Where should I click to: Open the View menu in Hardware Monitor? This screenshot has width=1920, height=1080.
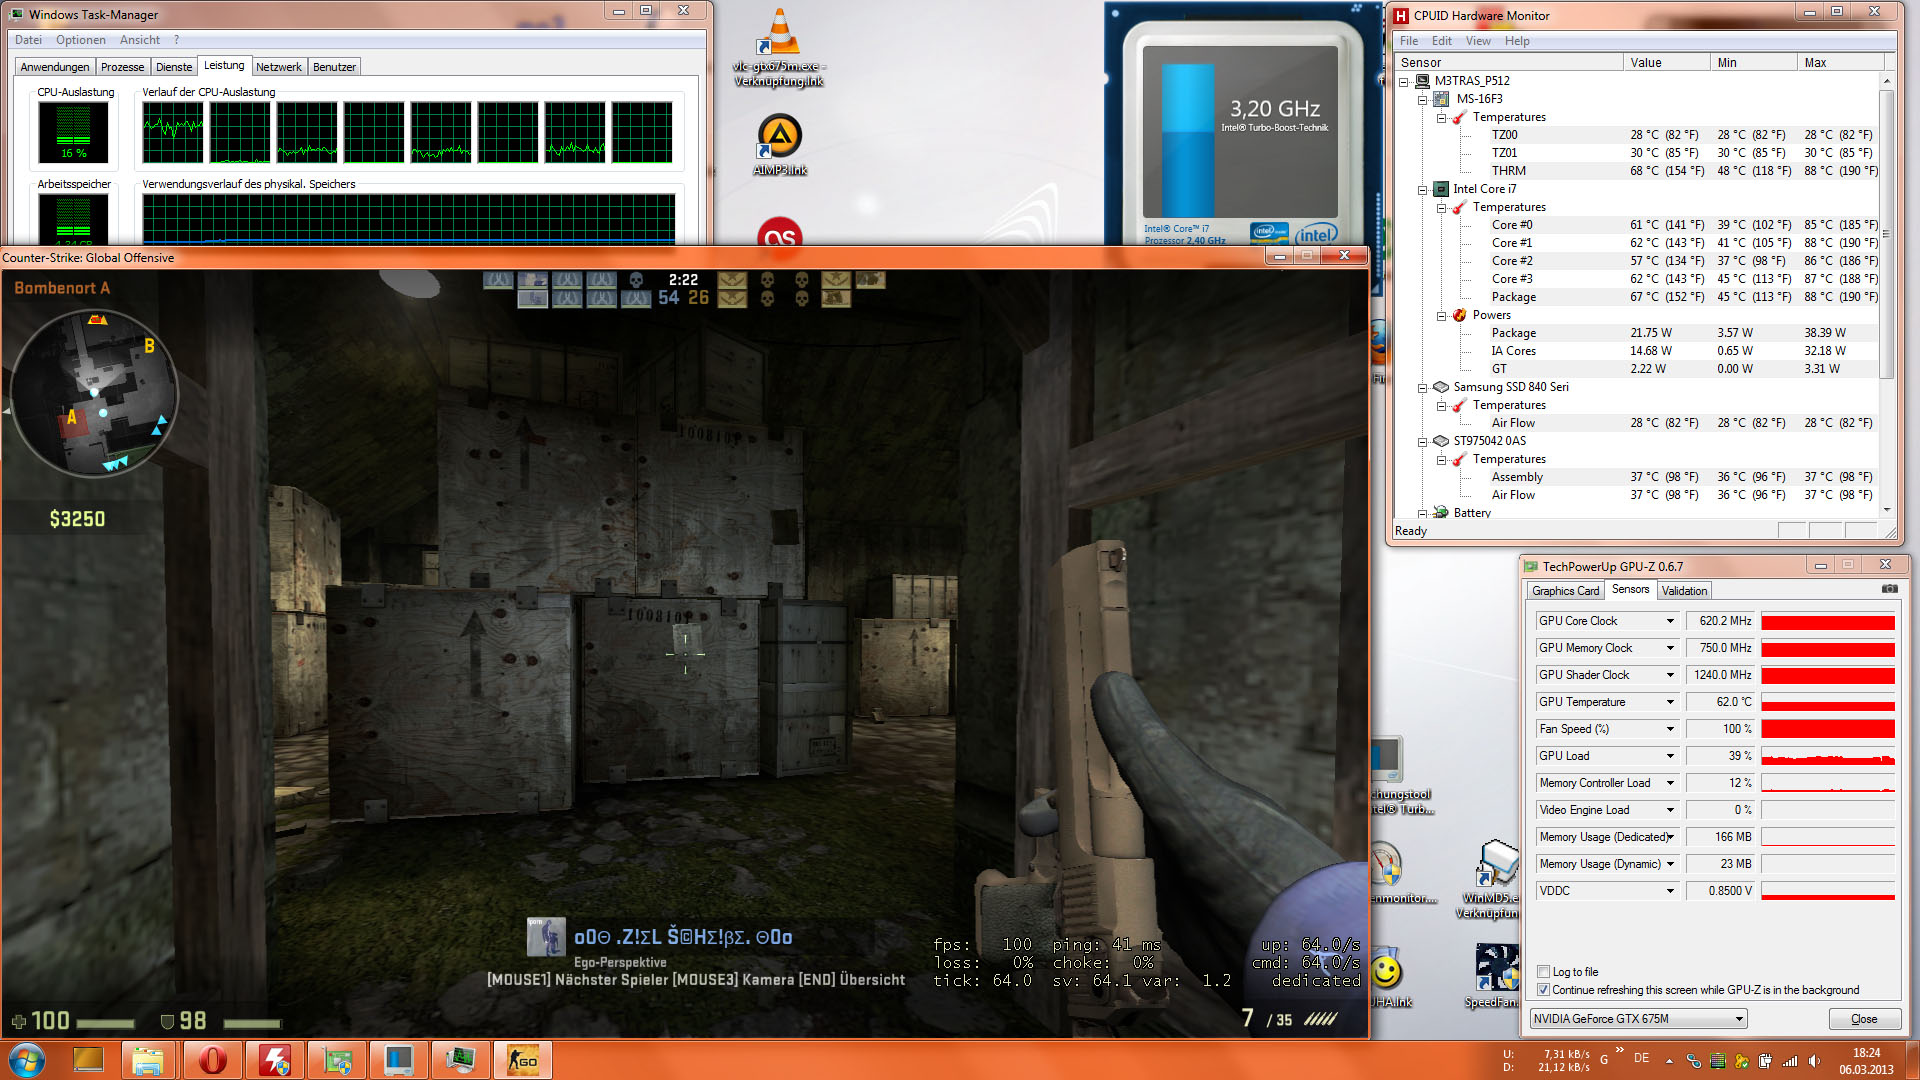1477,41
